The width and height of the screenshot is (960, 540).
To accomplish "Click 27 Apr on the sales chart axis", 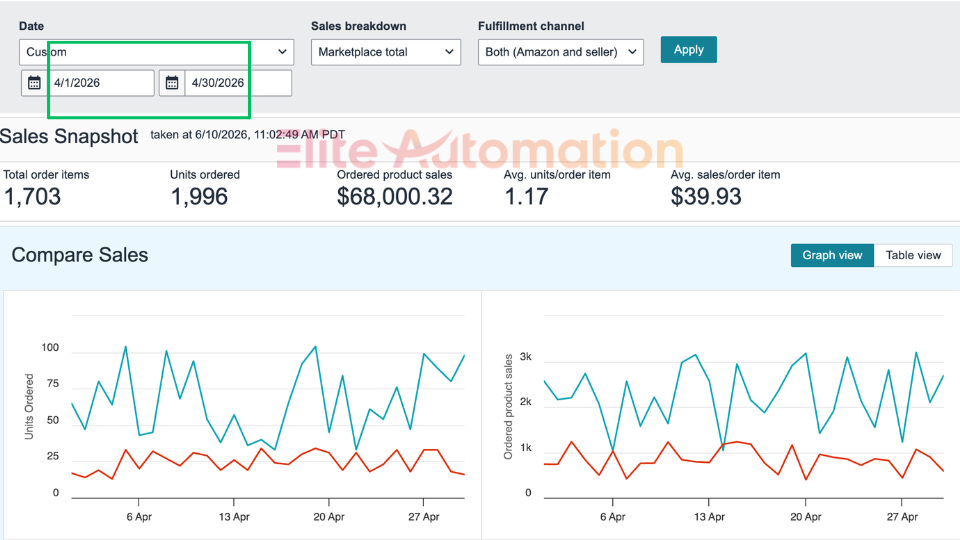I will [902, 517].
